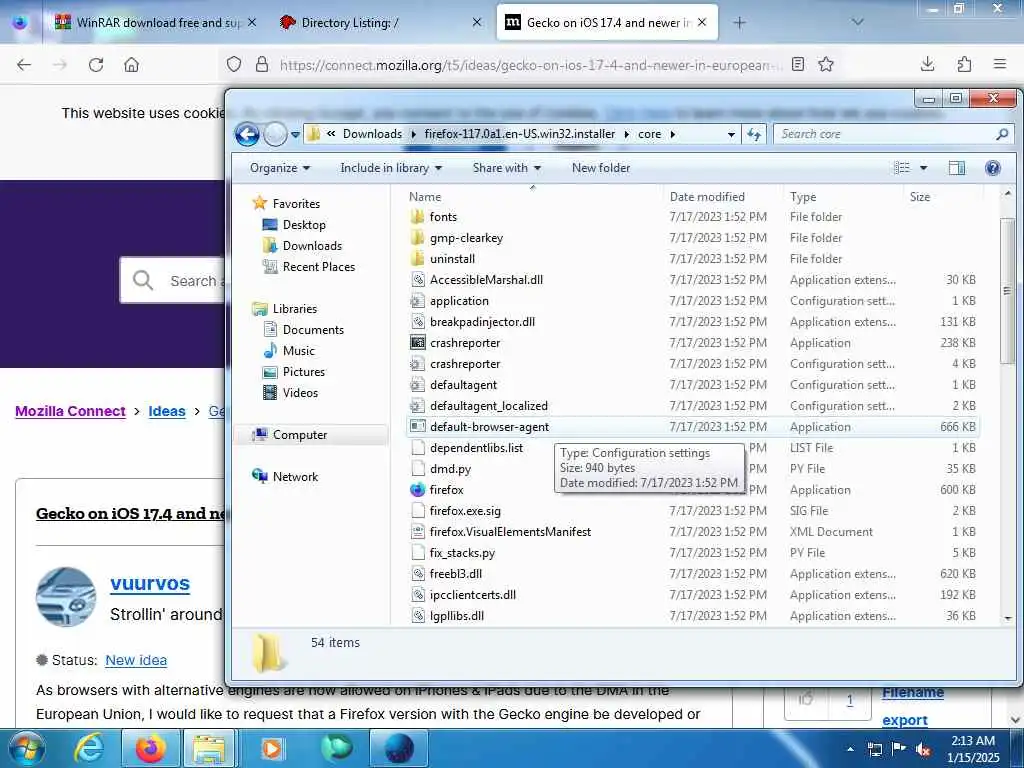The width and height of the screenshot is (1024, 768).
Task: Navigate to Downloads in breadcrumb
Action: click(x=372, y=134)
